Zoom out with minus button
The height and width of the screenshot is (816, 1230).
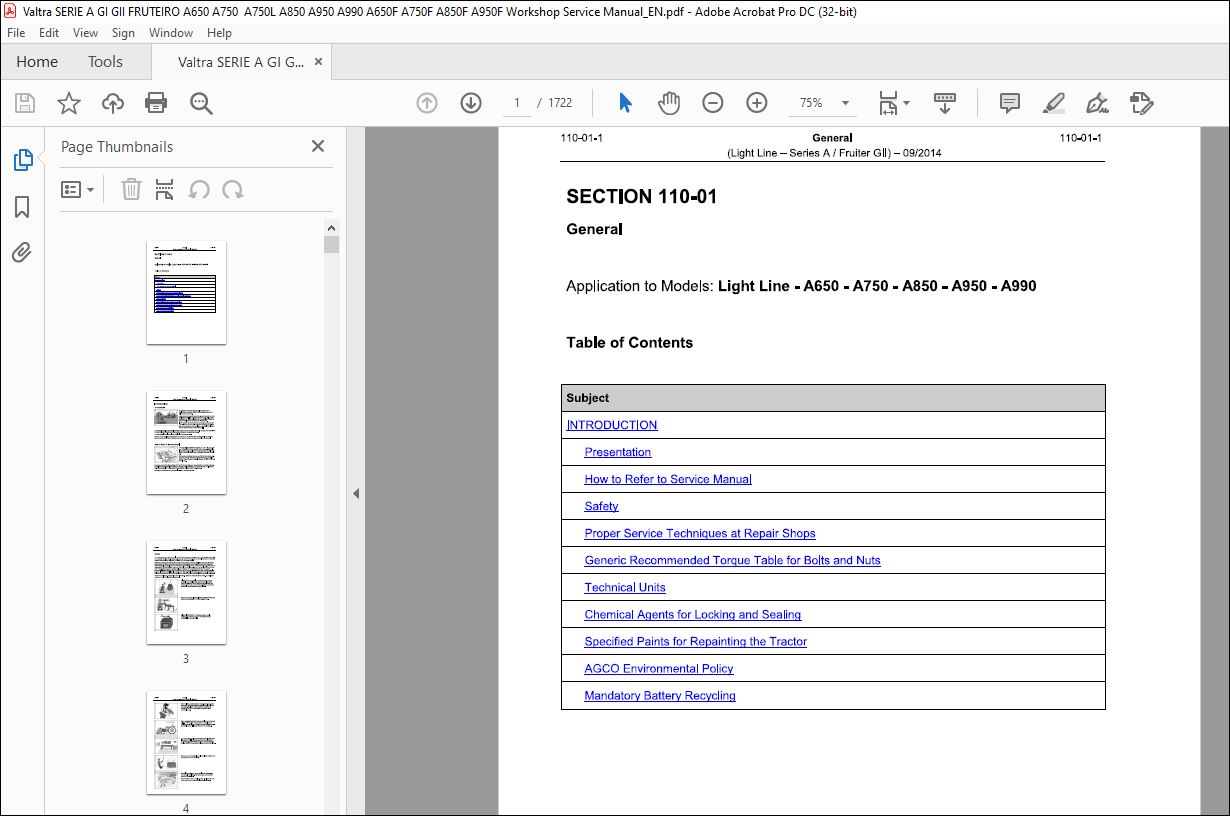[713, 103]
